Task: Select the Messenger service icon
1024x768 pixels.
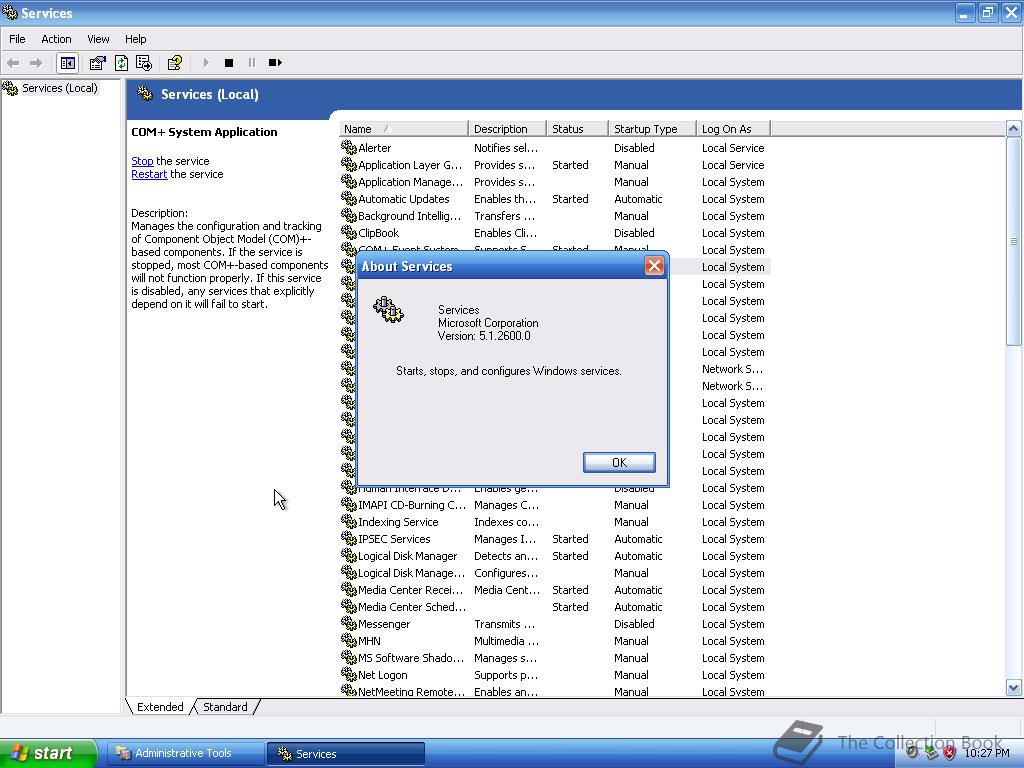Action: click(349, 624)
